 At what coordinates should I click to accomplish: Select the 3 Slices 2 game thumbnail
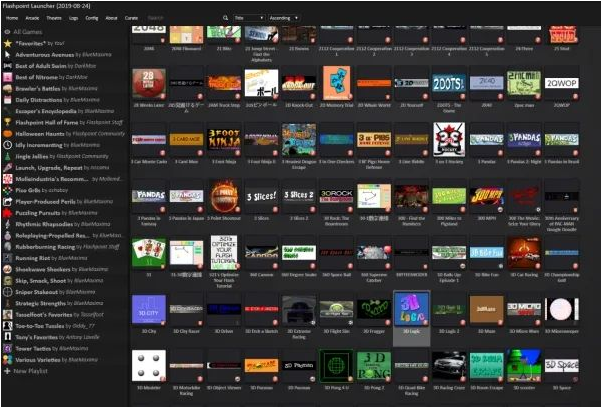coord(299,196)
